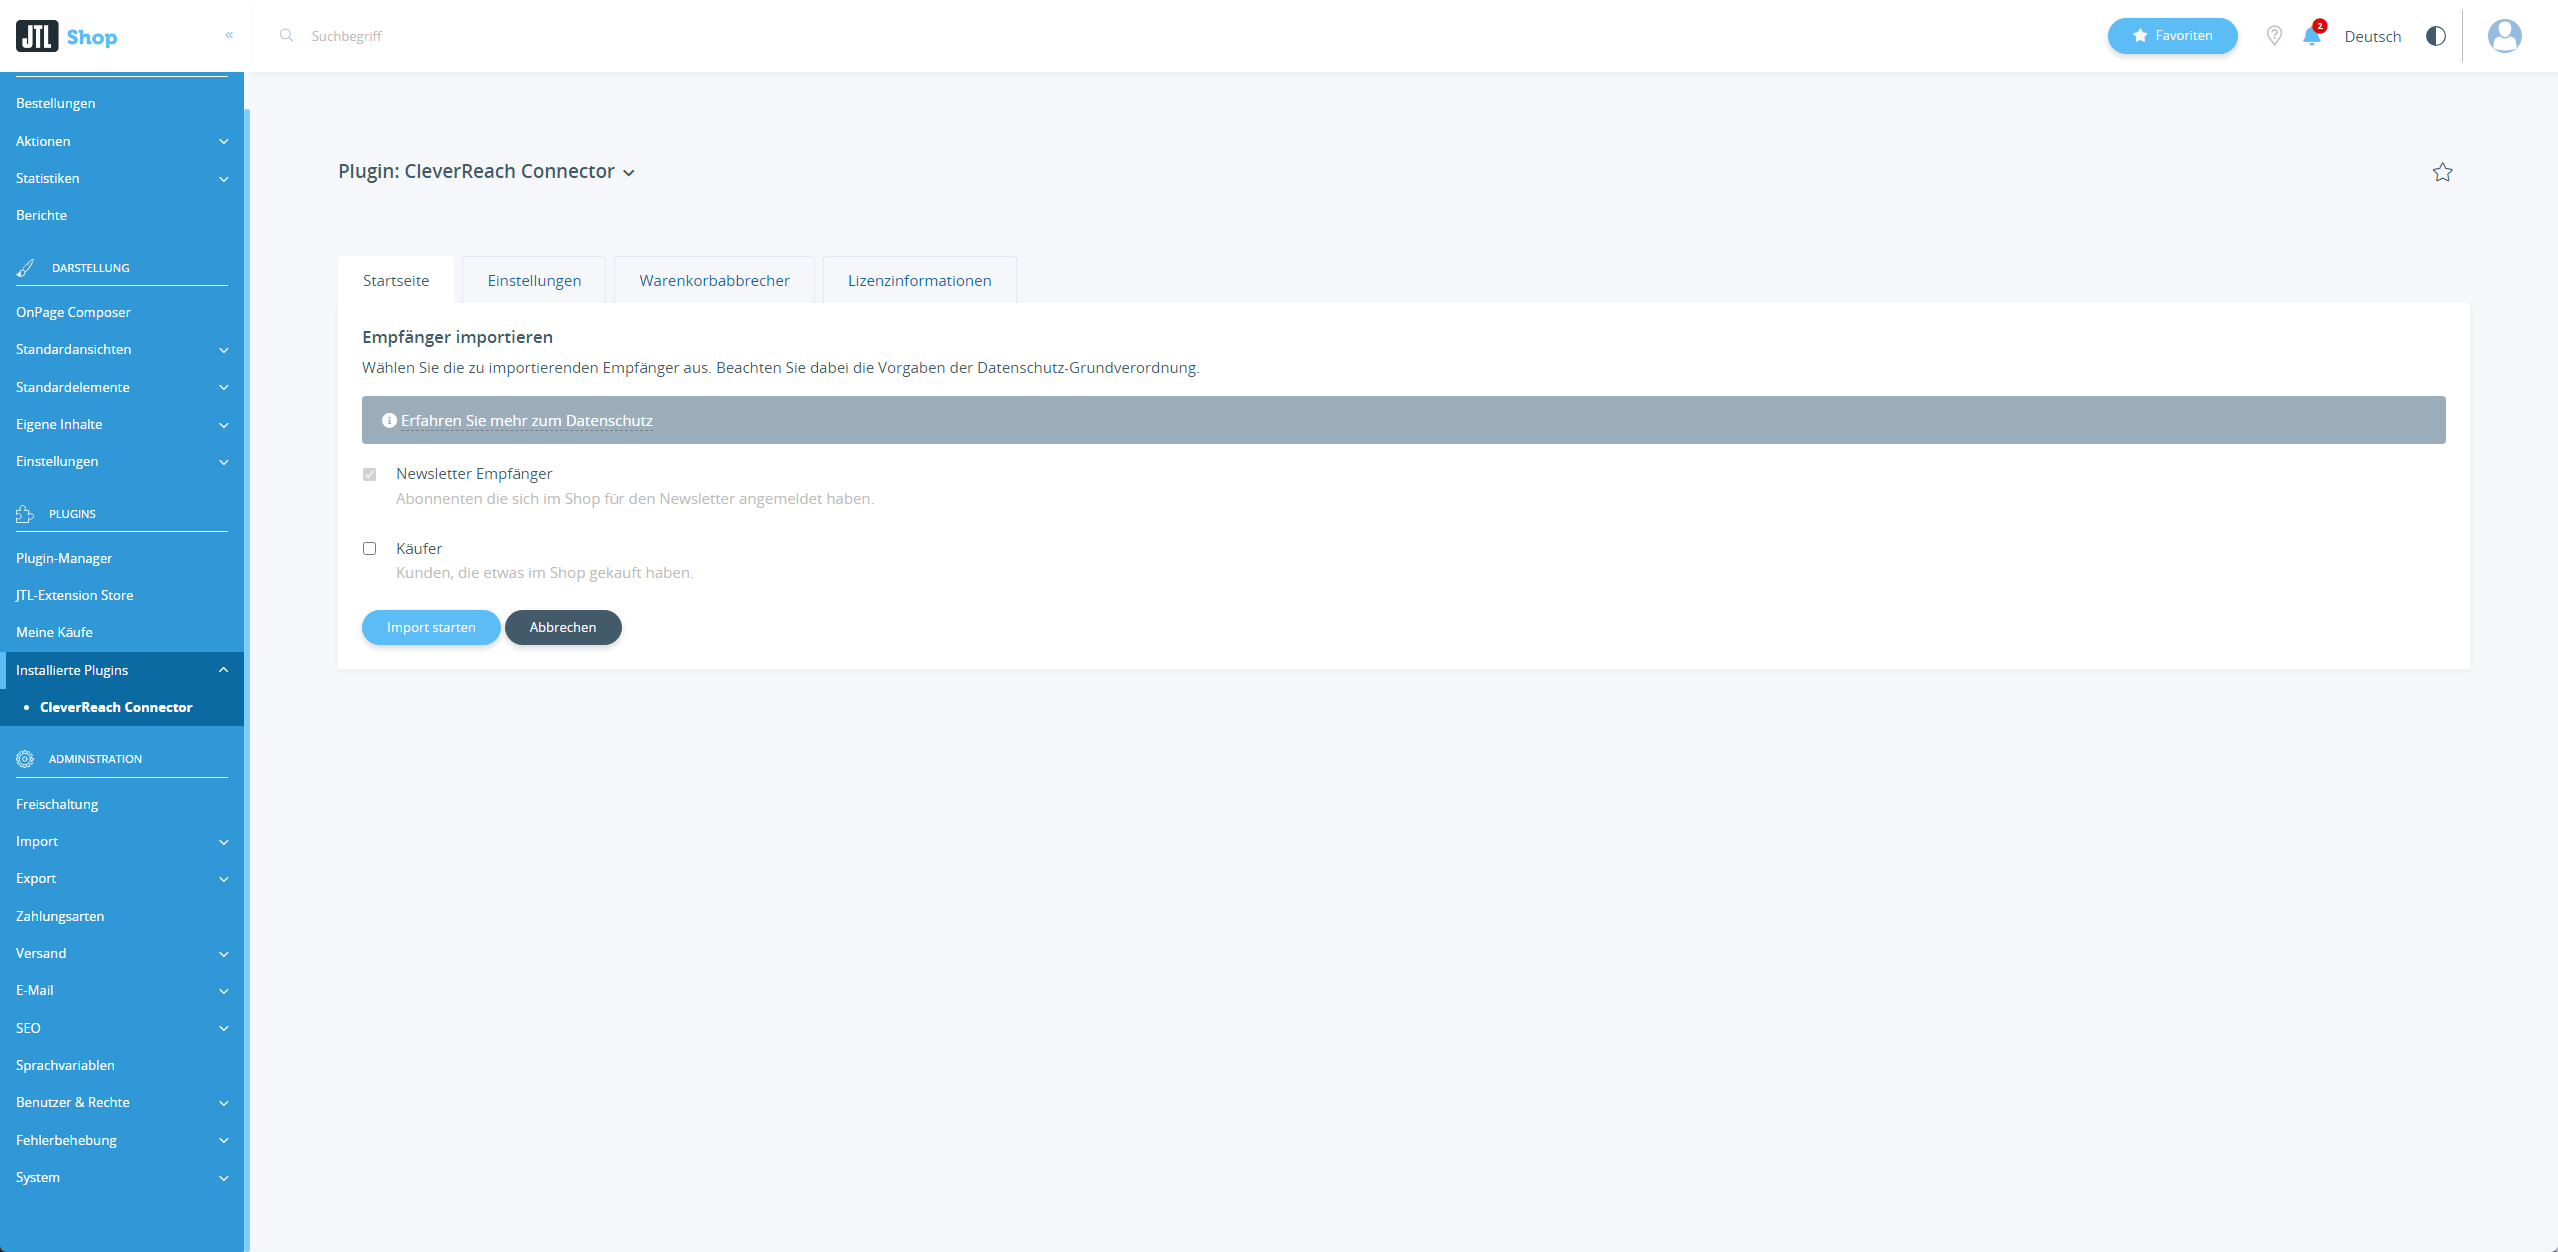This screenshot has height=1252, width=2558.
Task: Toggle dark mode contrast icon
Action: (2436, 36)
